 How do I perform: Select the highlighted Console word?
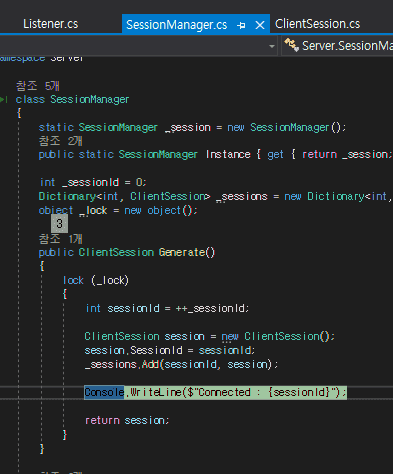pos(104,392)
